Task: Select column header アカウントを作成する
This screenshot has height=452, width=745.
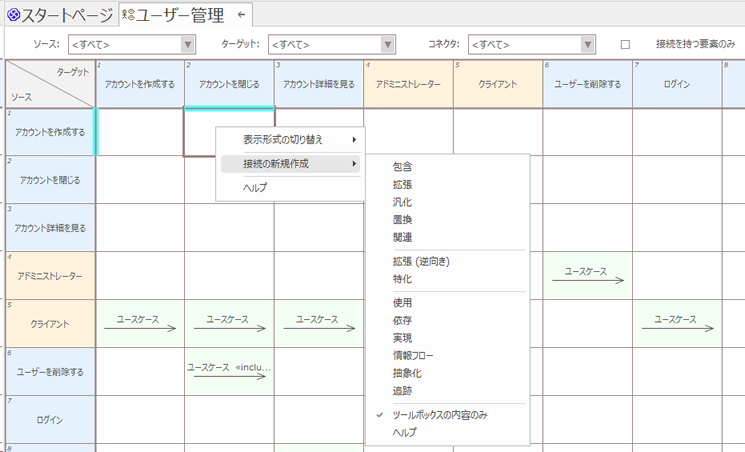Action: point(140,84)
